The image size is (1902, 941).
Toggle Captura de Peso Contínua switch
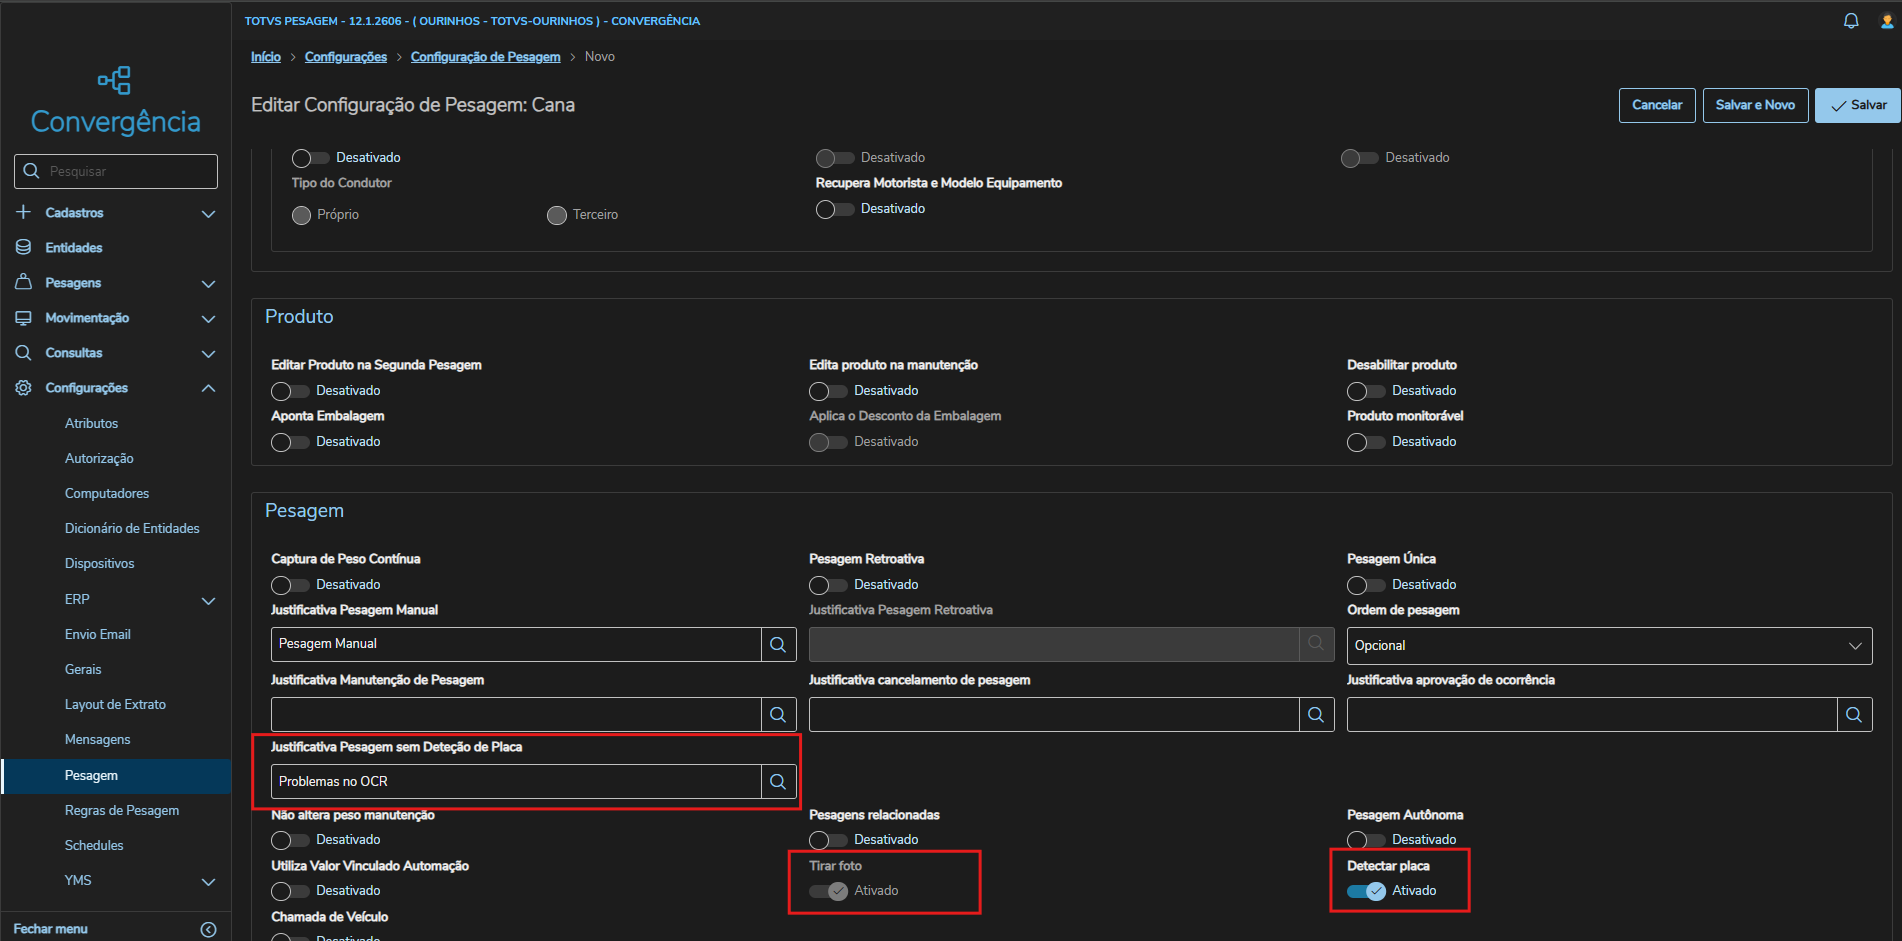(290, 585)
